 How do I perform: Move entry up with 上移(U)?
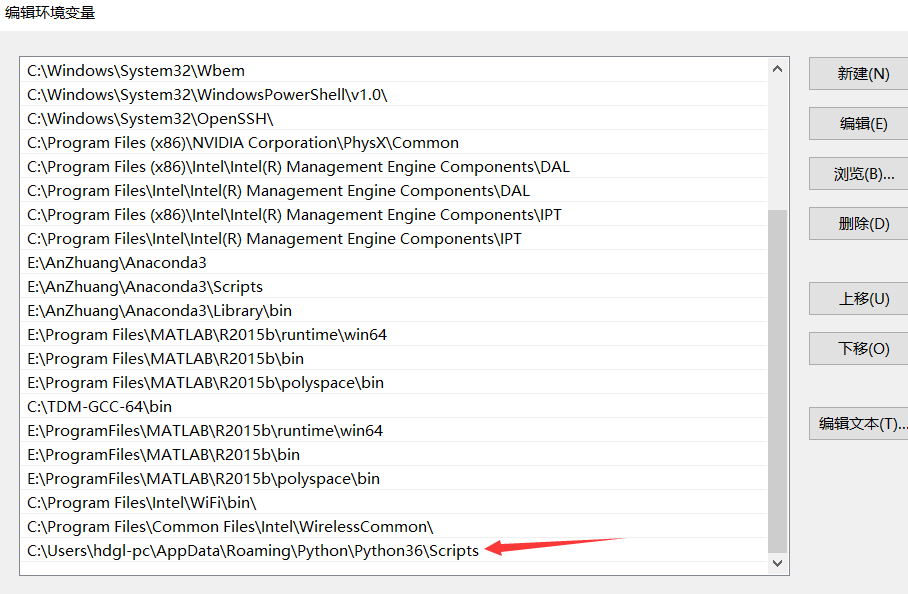[x=859, y=299]
